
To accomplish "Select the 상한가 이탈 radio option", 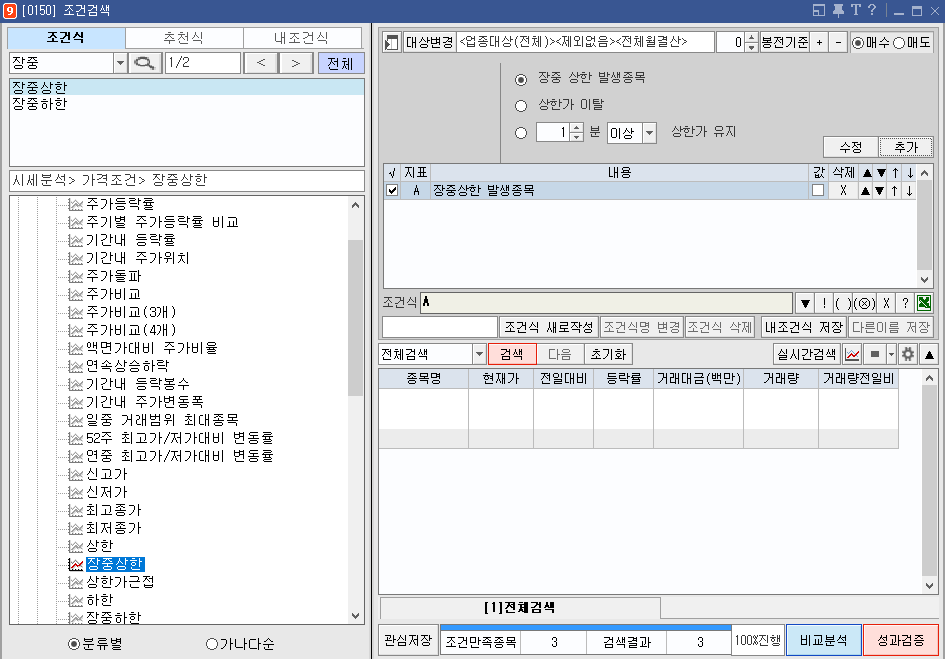I will click(x=523, y=107).
